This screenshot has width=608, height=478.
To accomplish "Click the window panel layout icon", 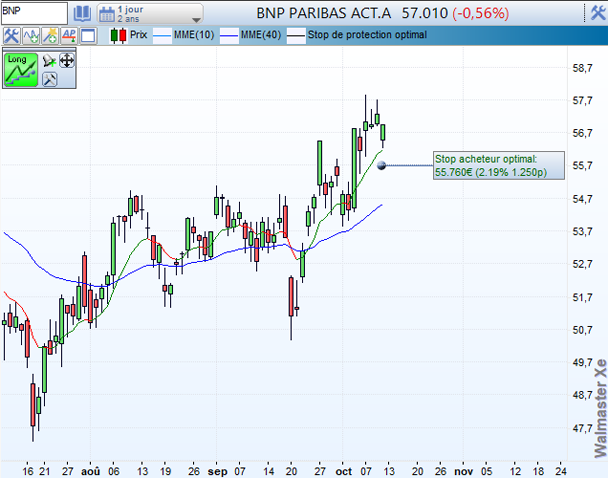I will [x=88, y=36].
